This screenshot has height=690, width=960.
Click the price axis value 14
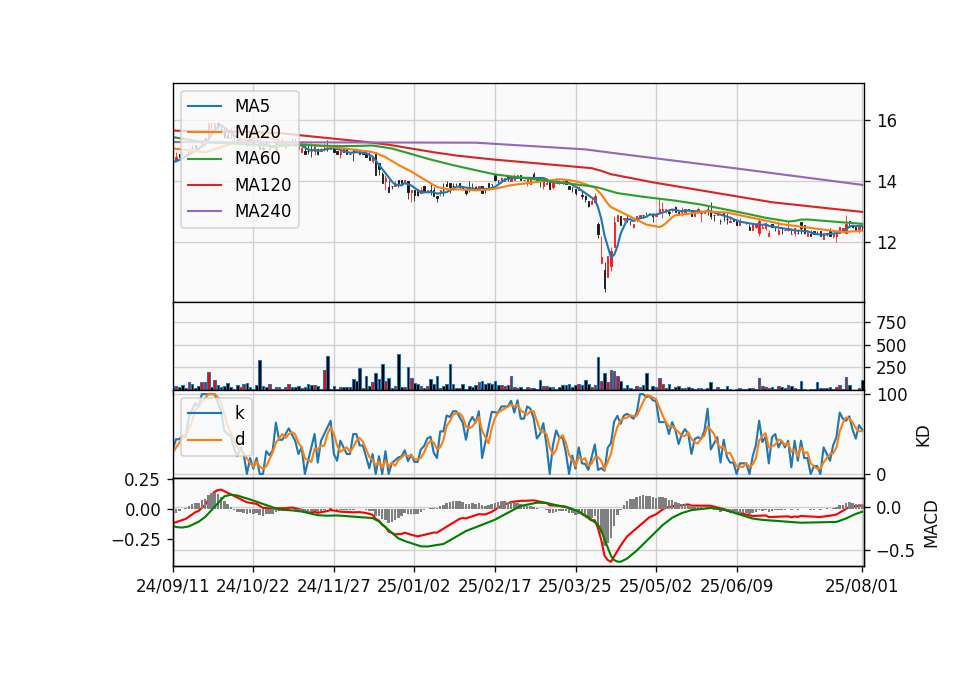point(887,182)
